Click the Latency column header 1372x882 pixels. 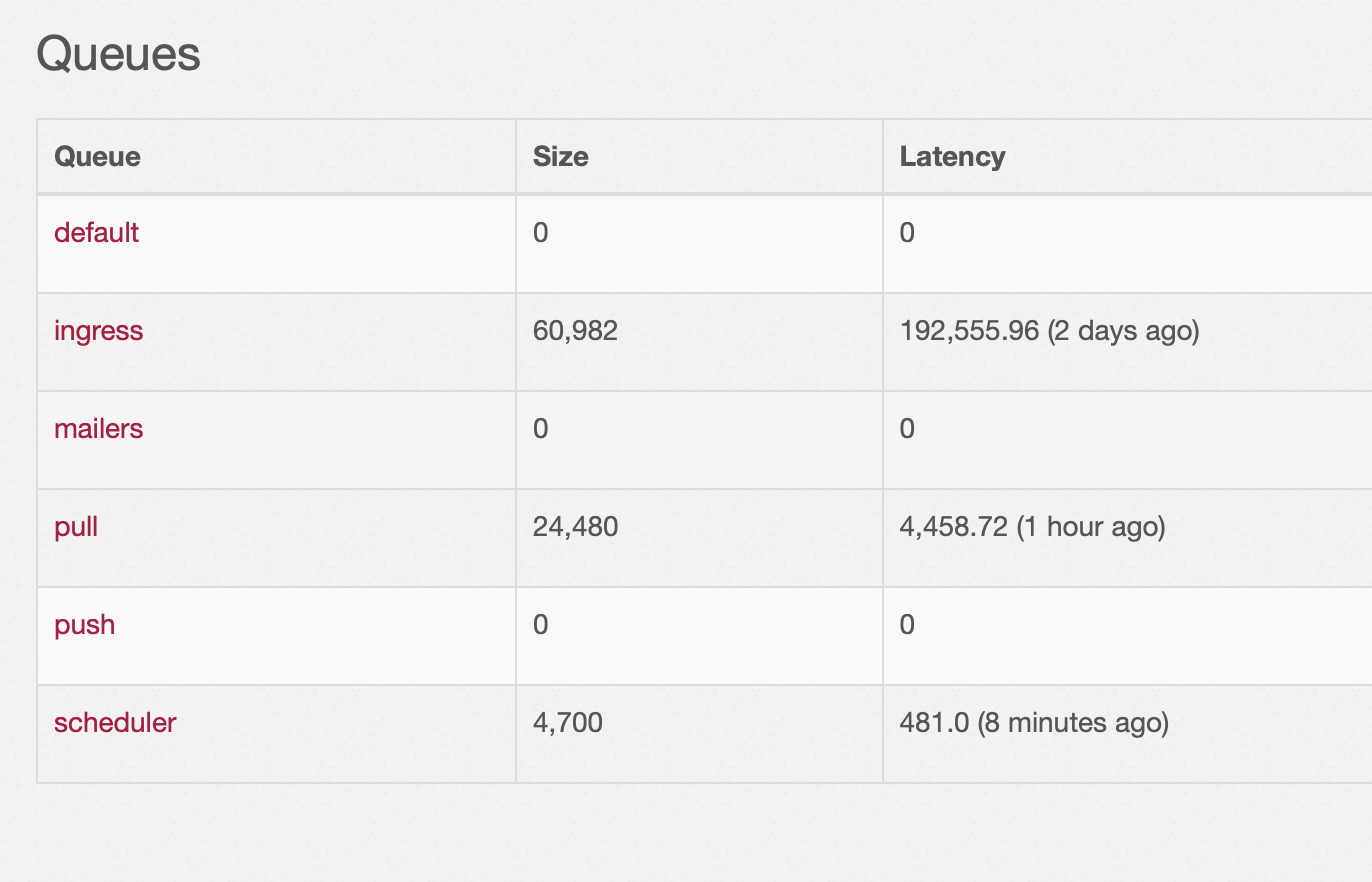tap(952, 157)
